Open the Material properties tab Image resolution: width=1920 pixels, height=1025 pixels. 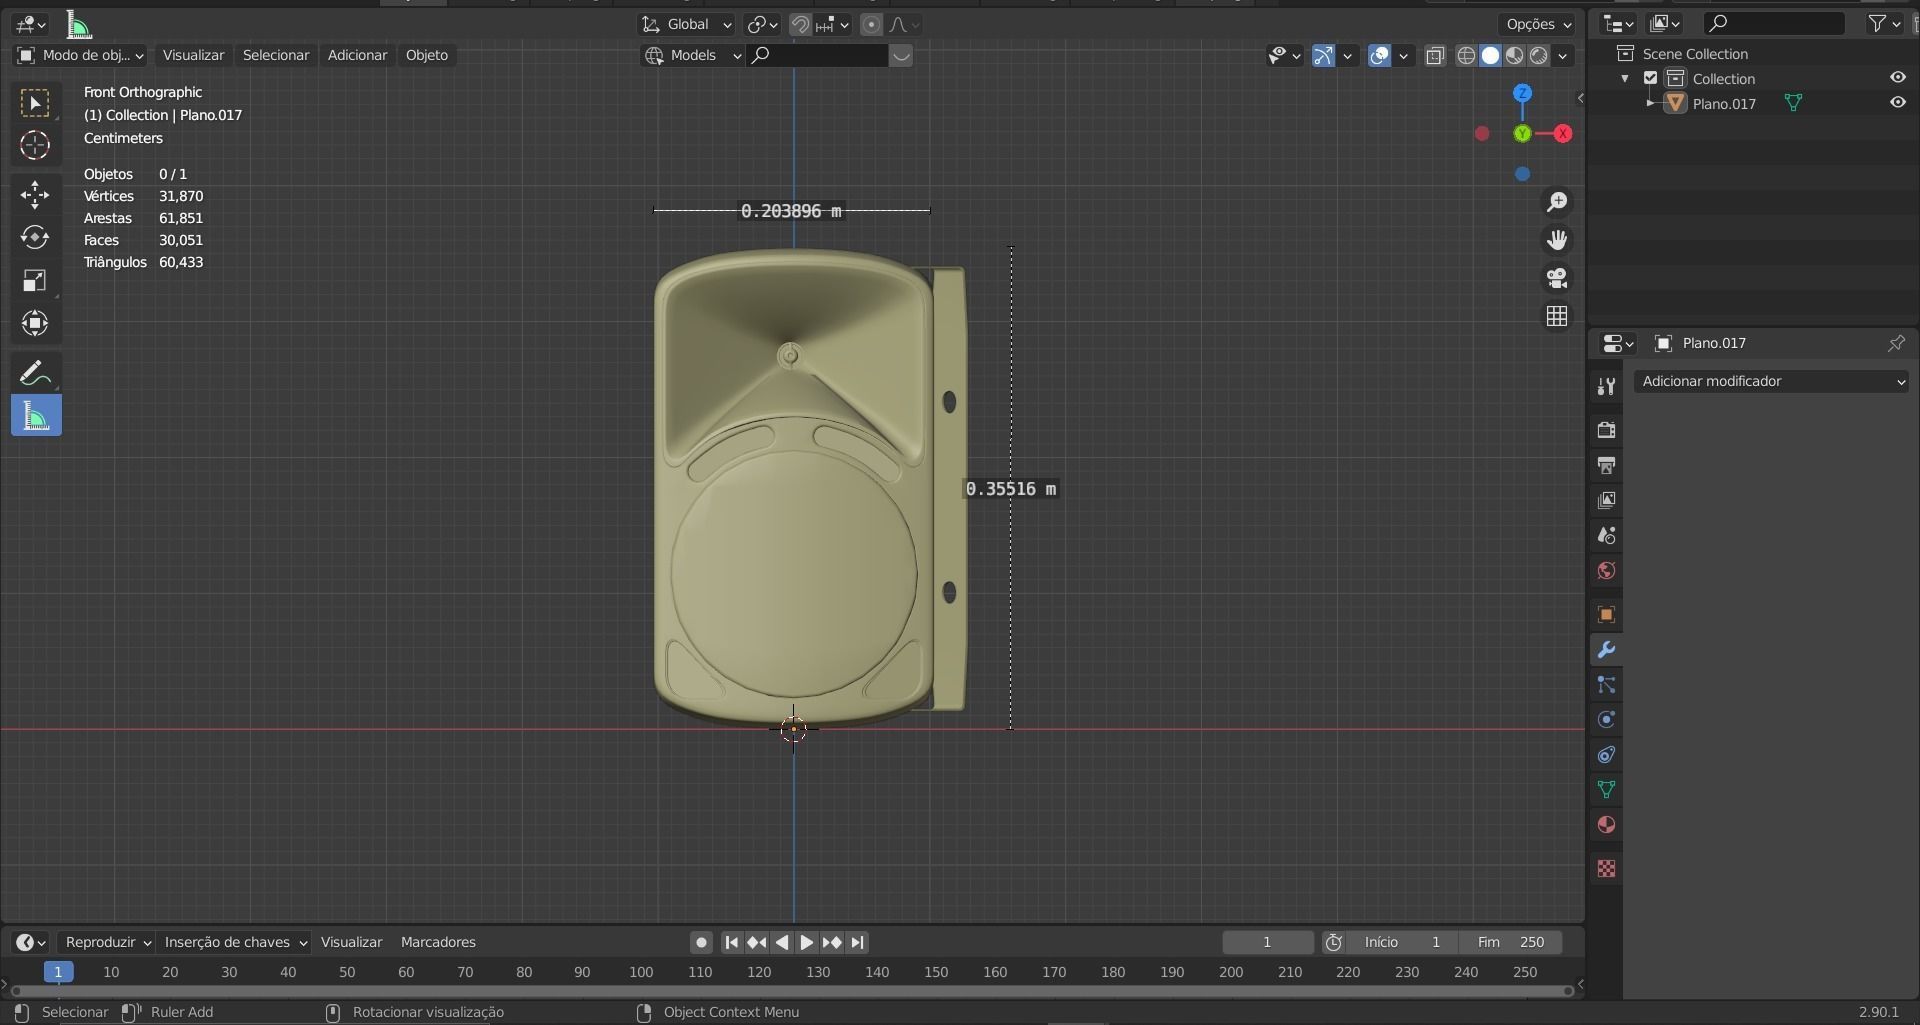(x=1606, y=824)
